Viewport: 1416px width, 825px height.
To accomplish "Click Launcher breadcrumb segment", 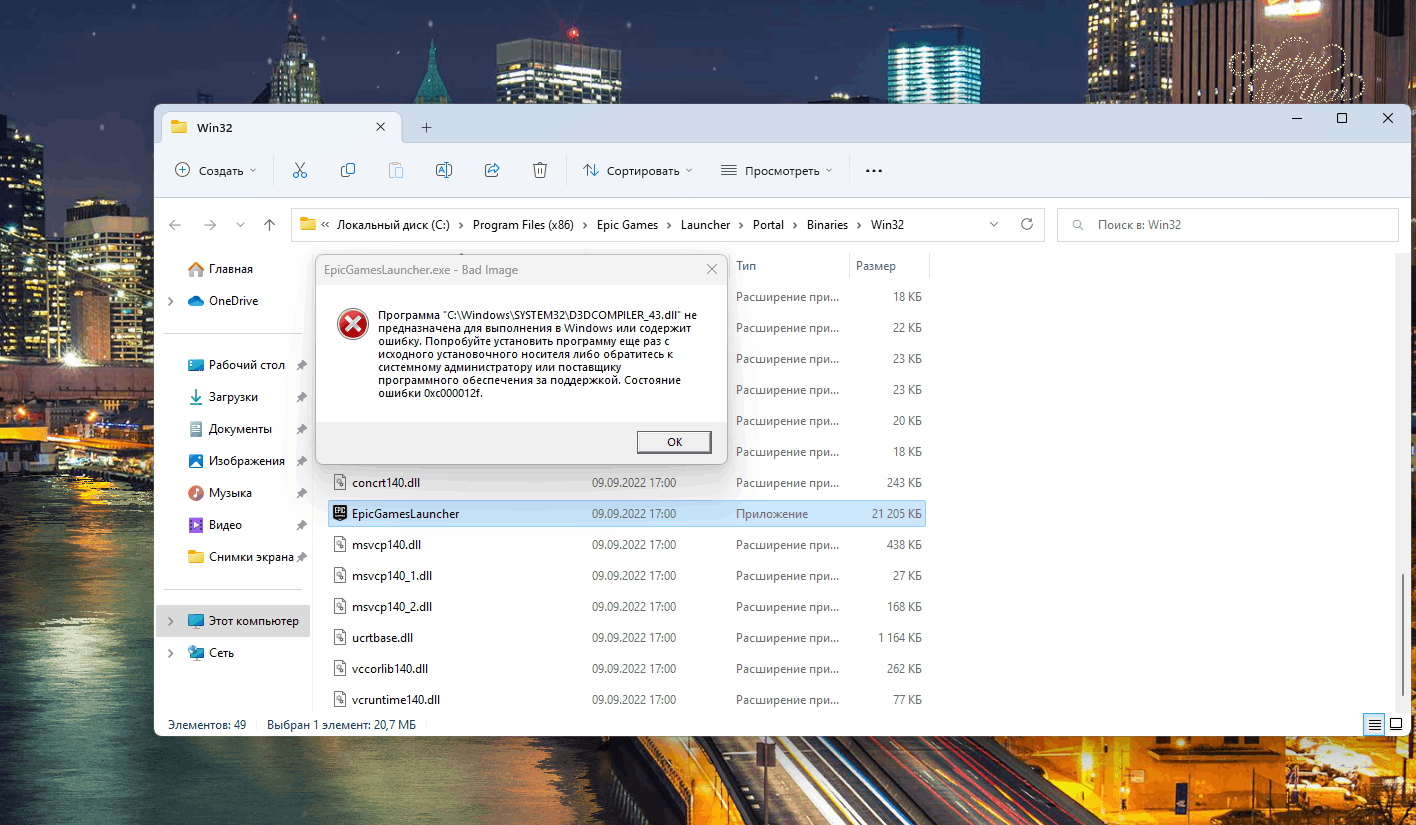I will coord(705,225).
